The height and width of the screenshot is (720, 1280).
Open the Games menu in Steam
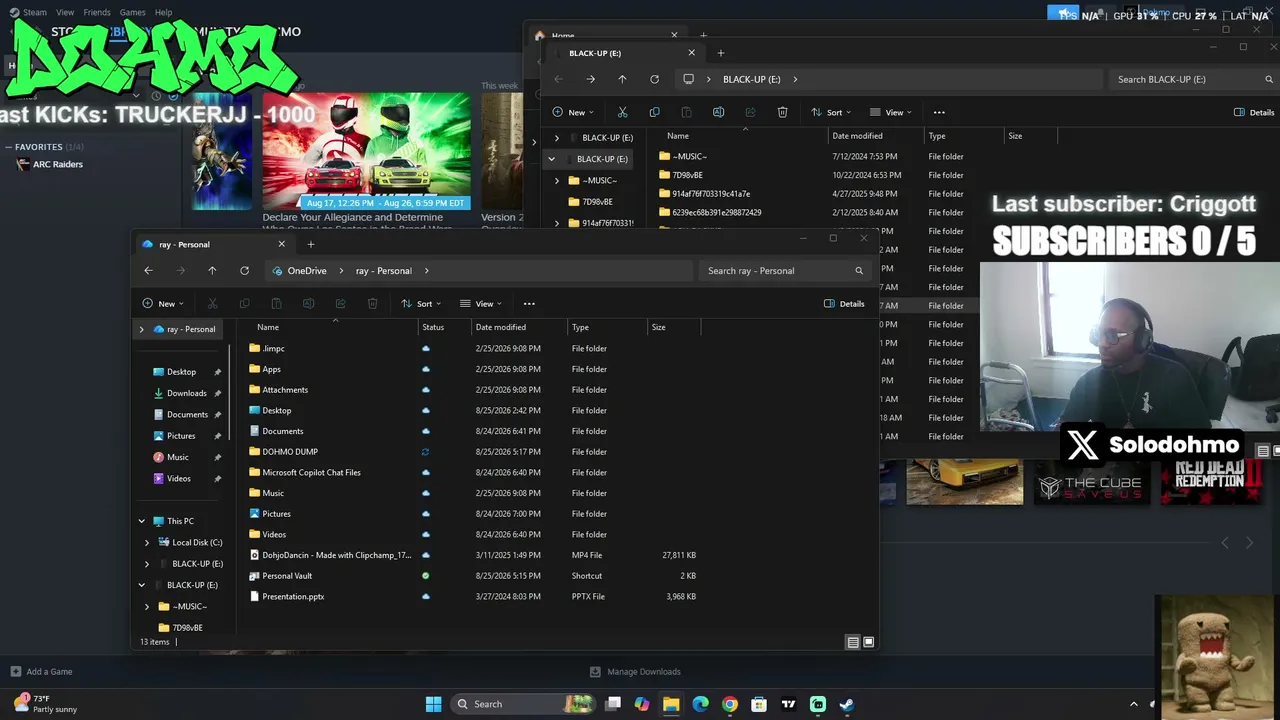(132, 12)
